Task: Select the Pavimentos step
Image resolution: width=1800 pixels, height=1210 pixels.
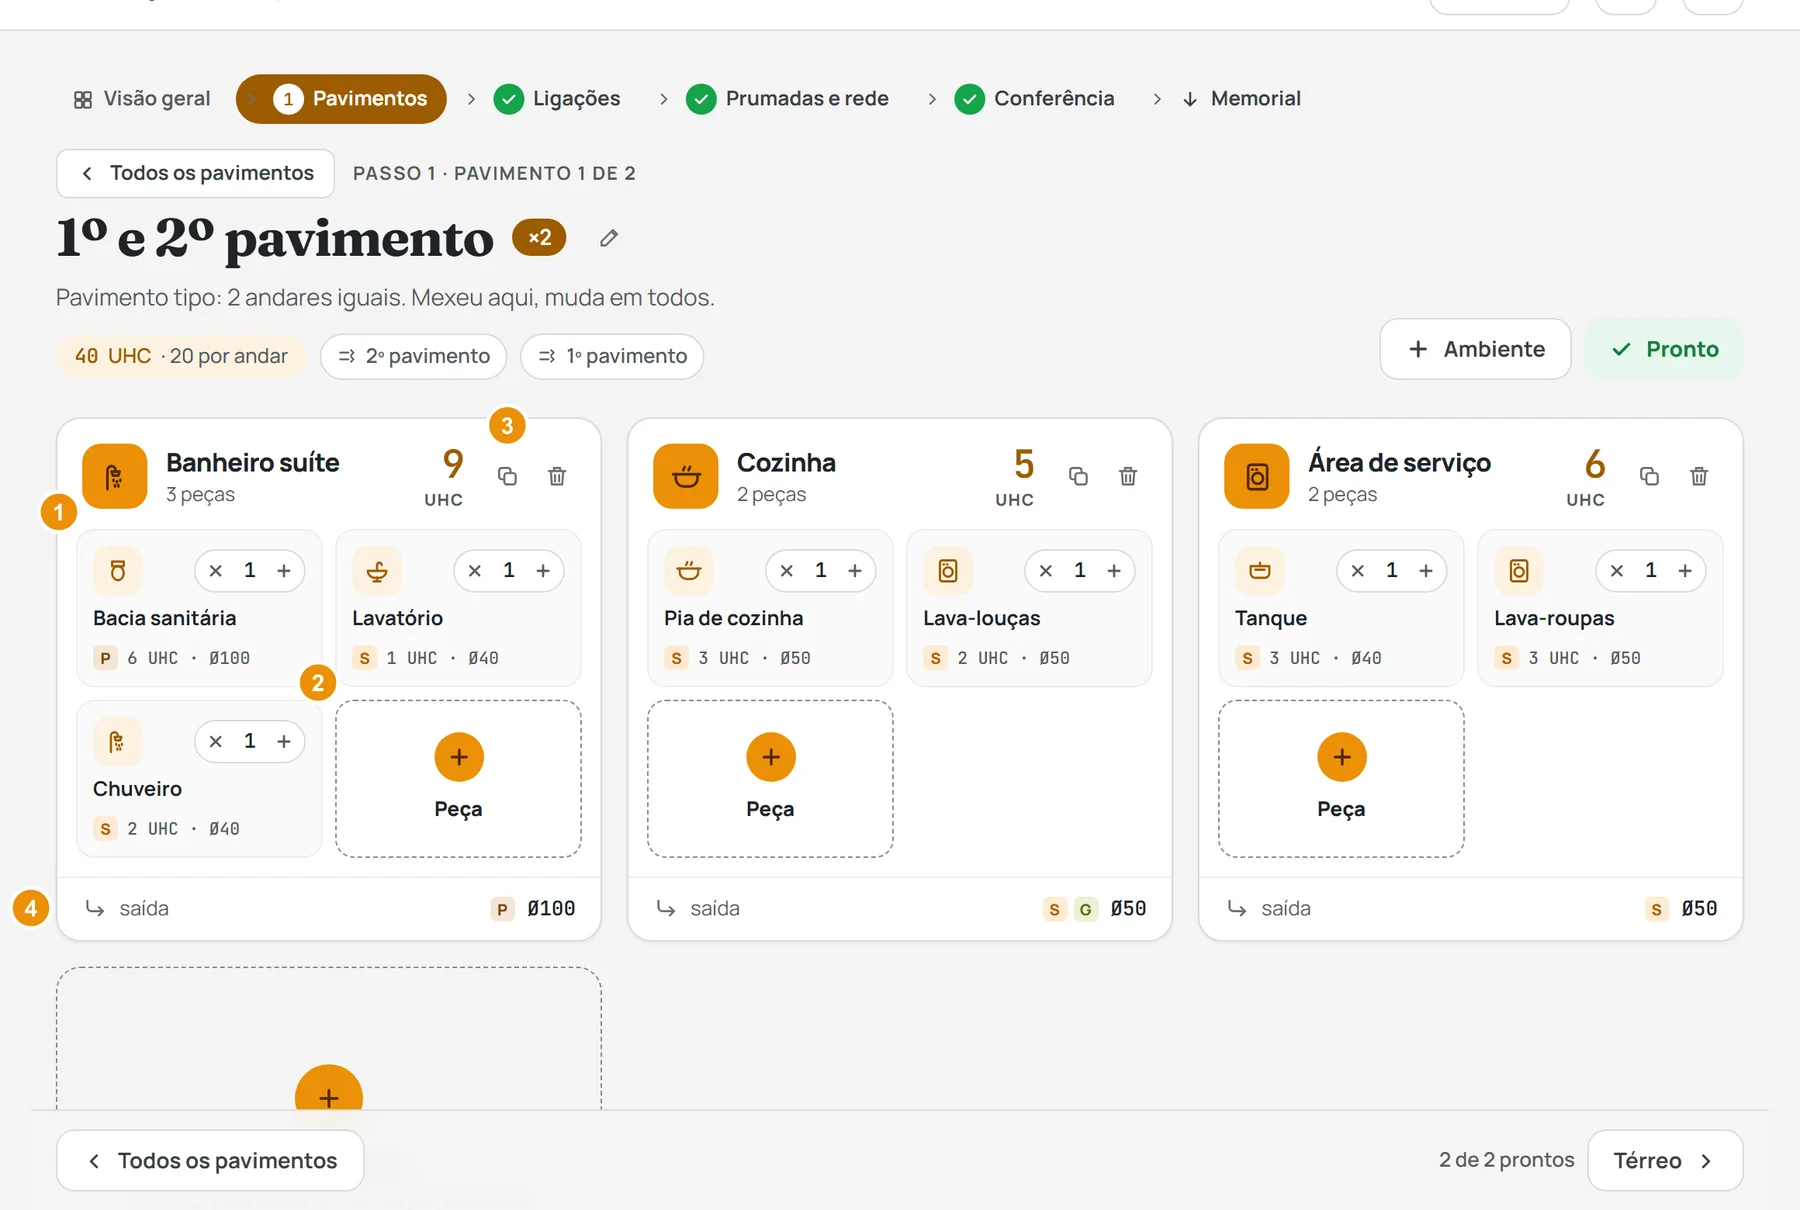Action: pyautogui.click(x=341, y=99)
